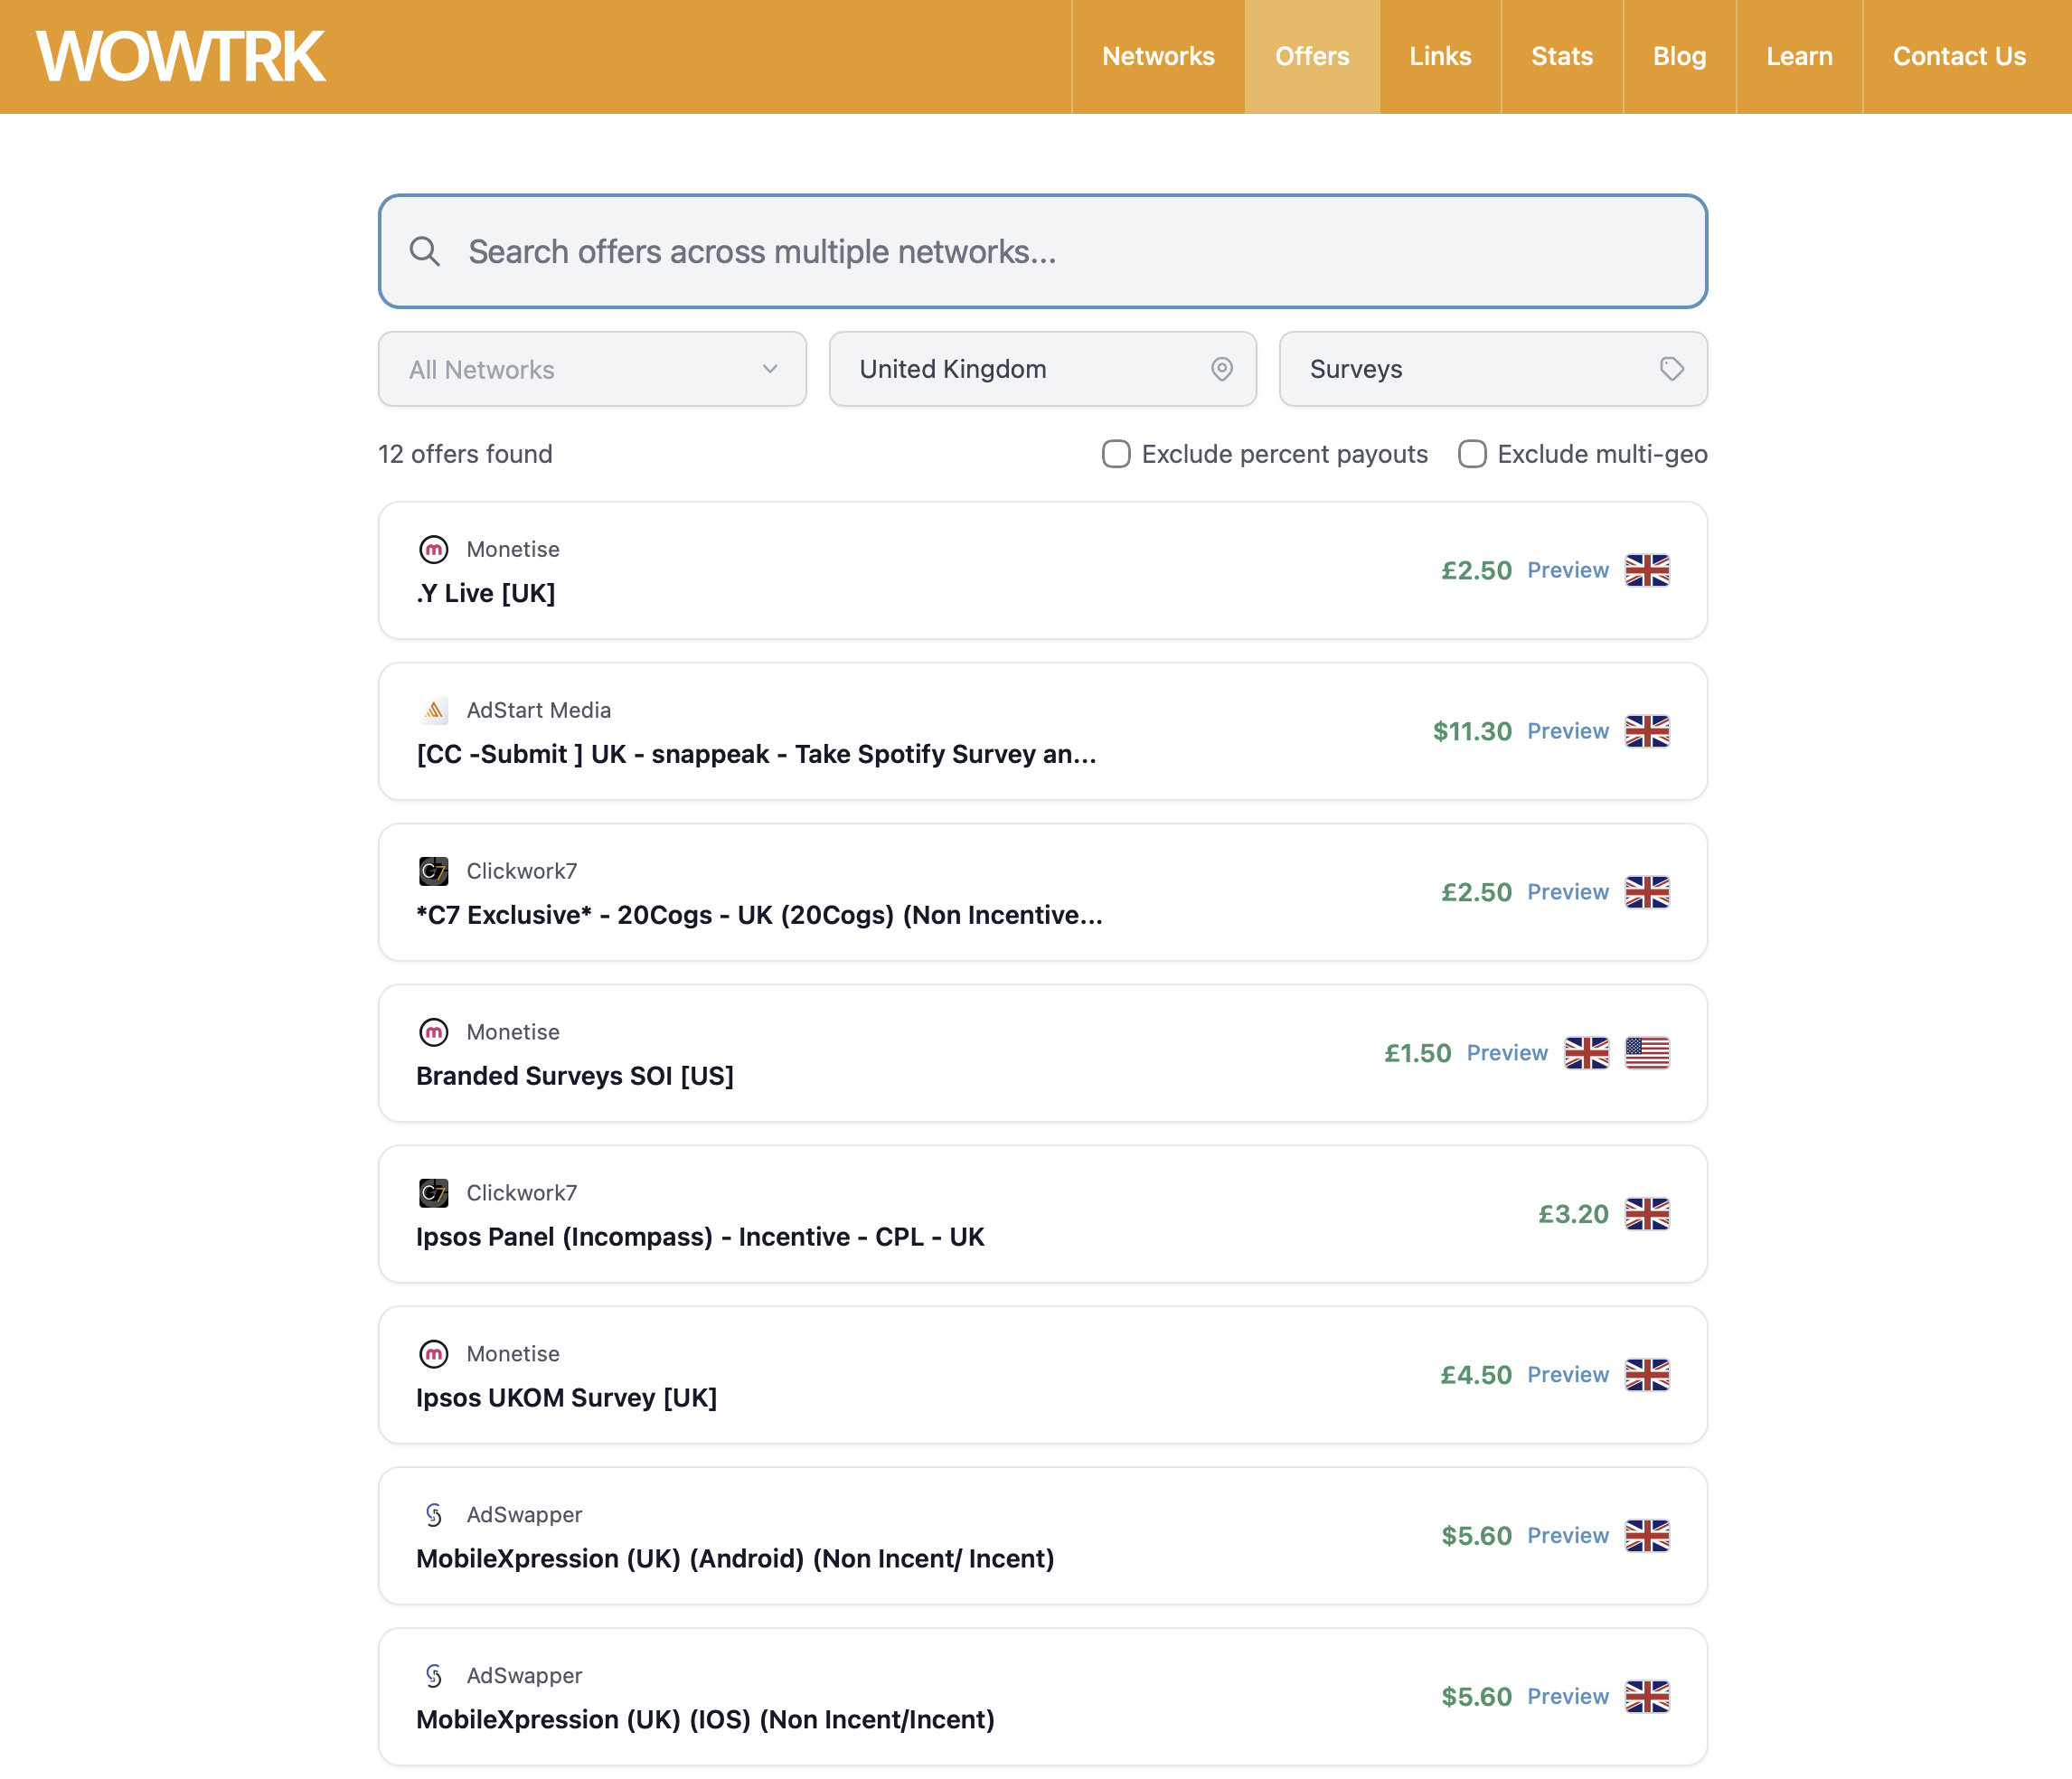Click the AdStart Media network logo
2072x1779 pixels.
433,710
